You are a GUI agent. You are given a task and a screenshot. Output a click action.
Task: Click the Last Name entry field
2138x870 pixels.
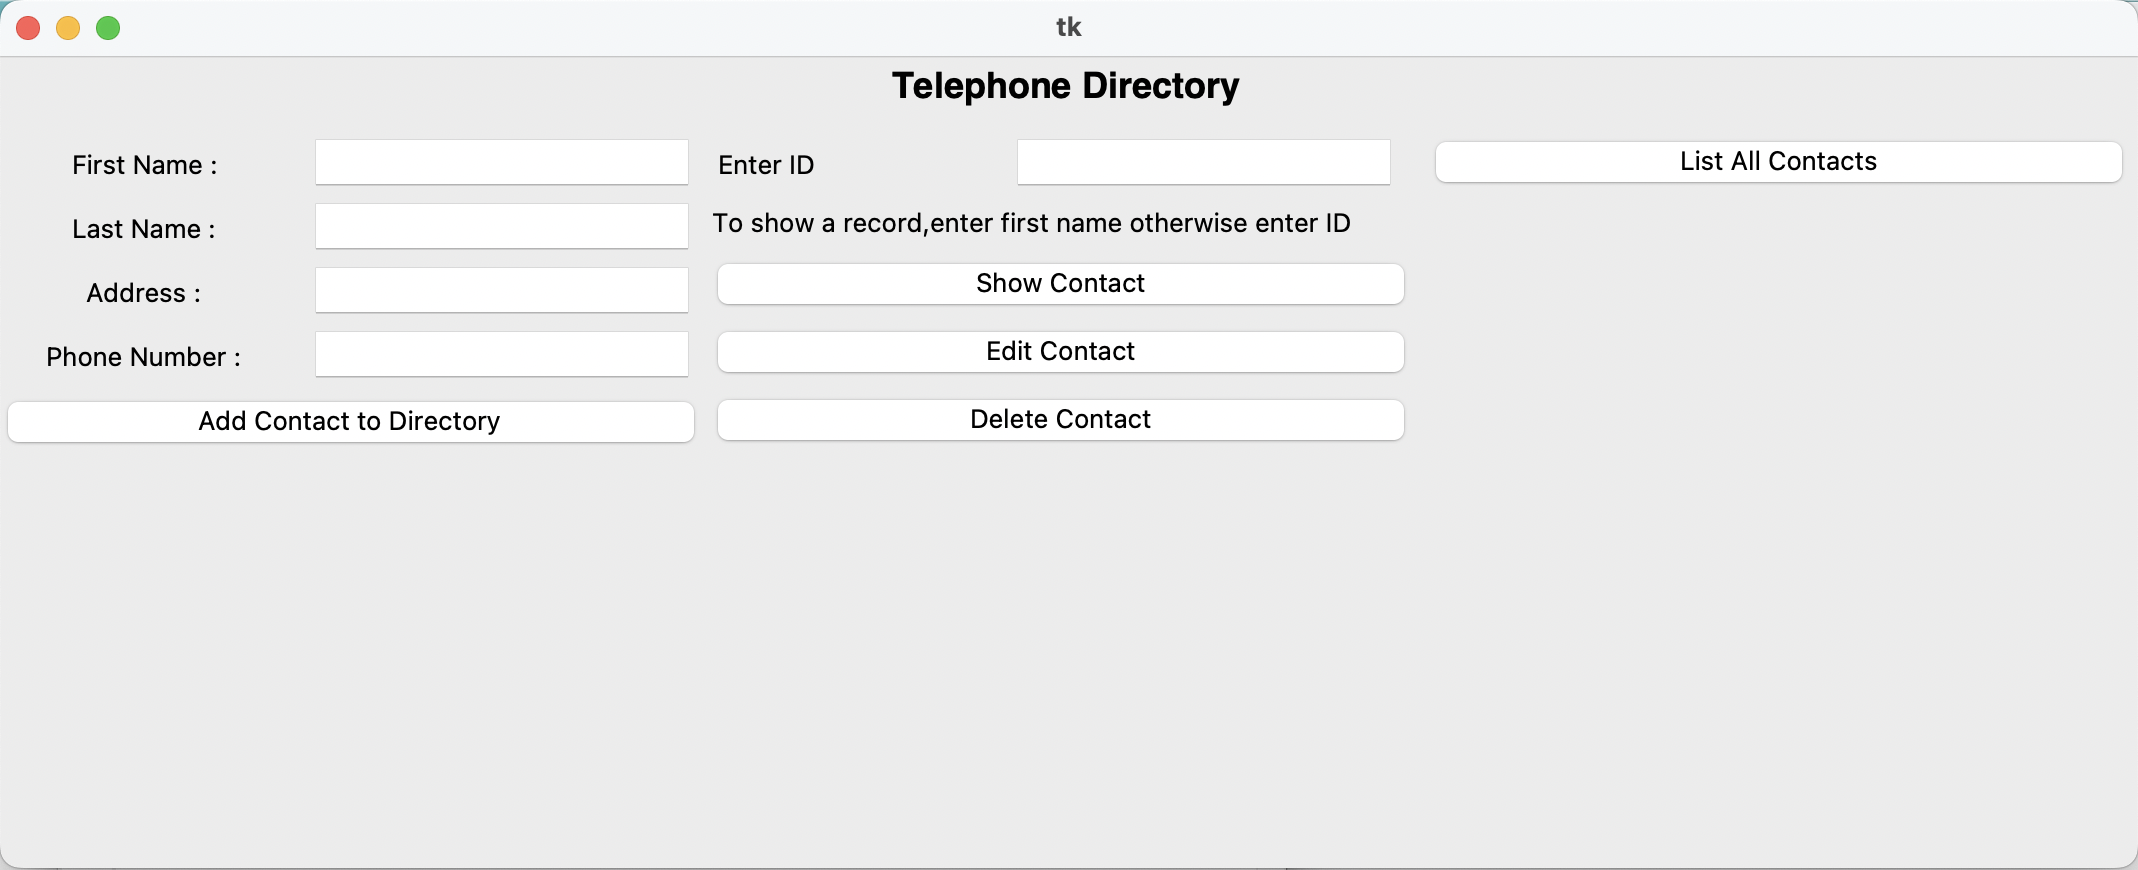501,226
